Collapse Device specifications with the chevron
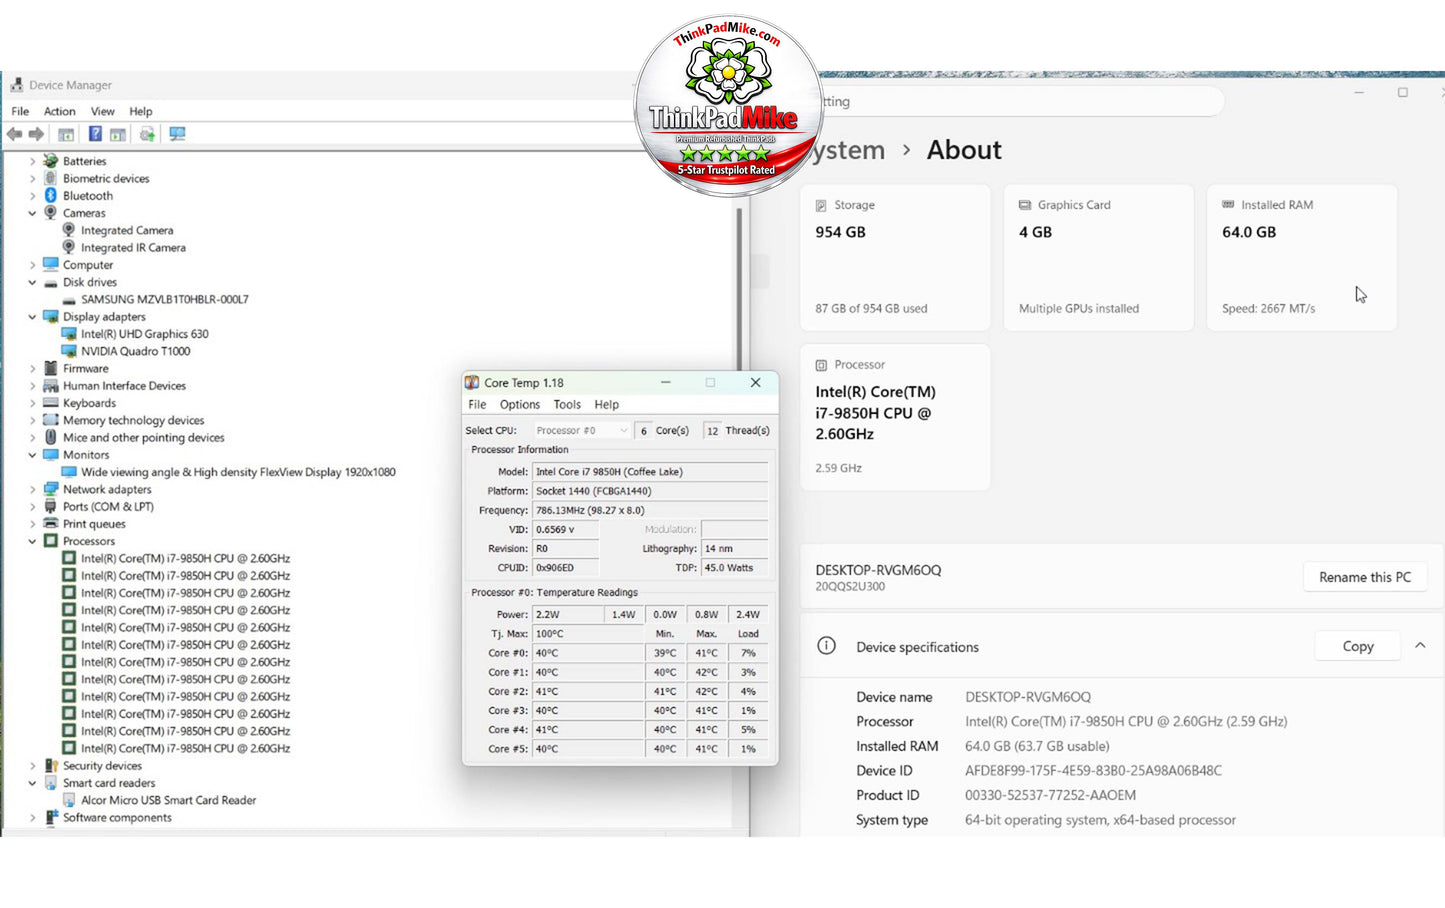The image size is (1445, 908). (1420, 646)
